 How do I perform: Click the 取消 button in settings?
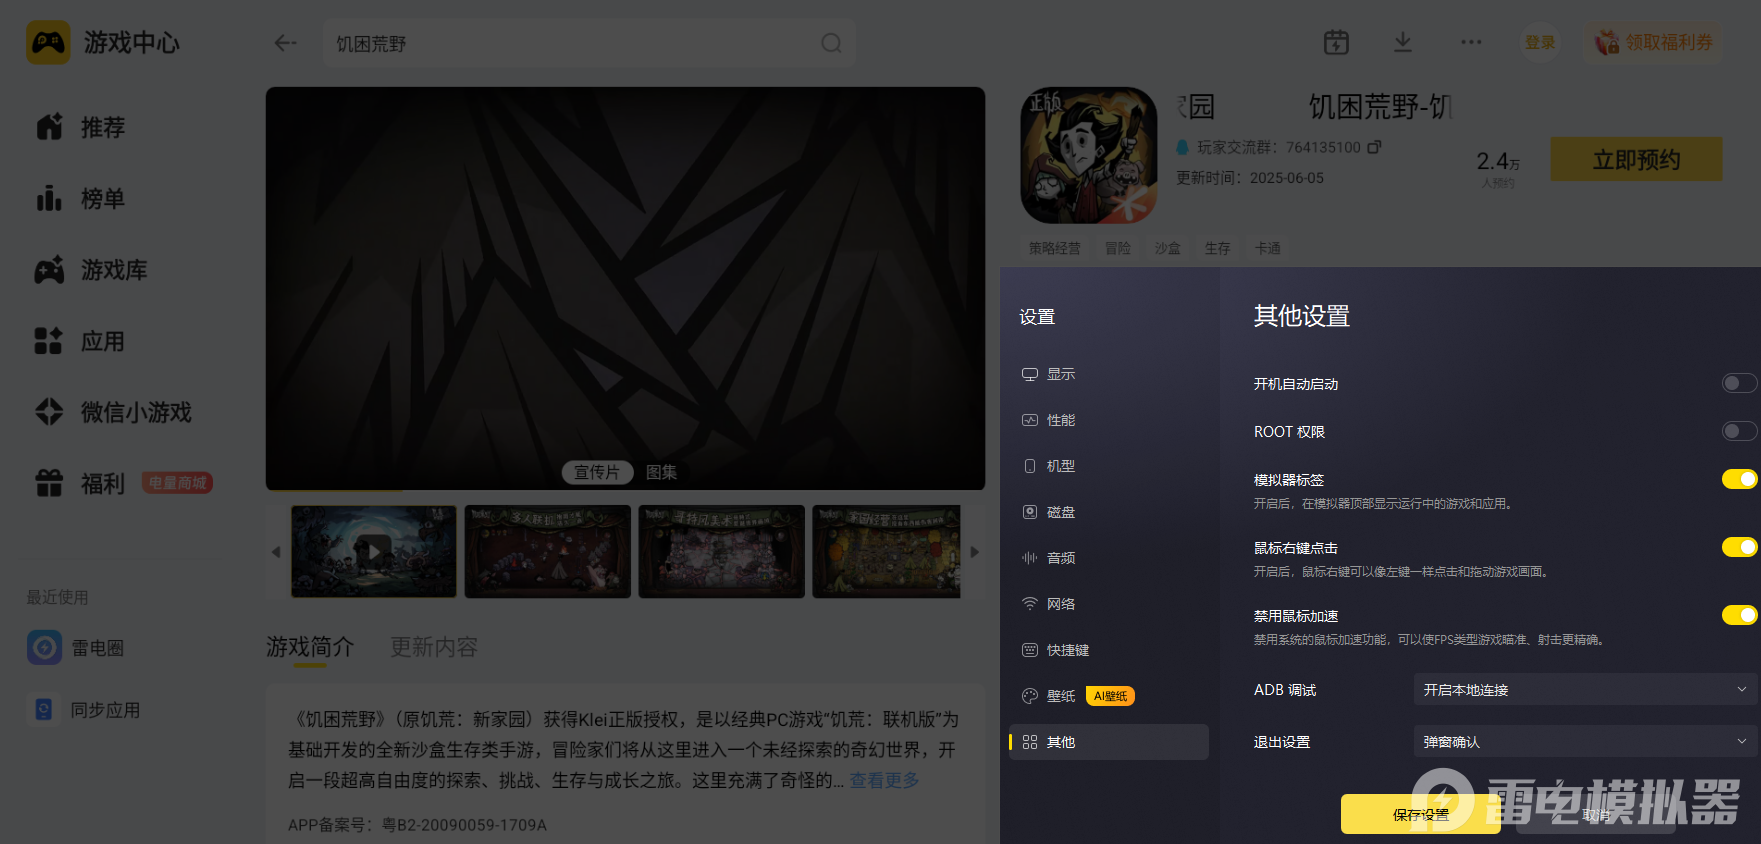click(x=1596, y=814)
